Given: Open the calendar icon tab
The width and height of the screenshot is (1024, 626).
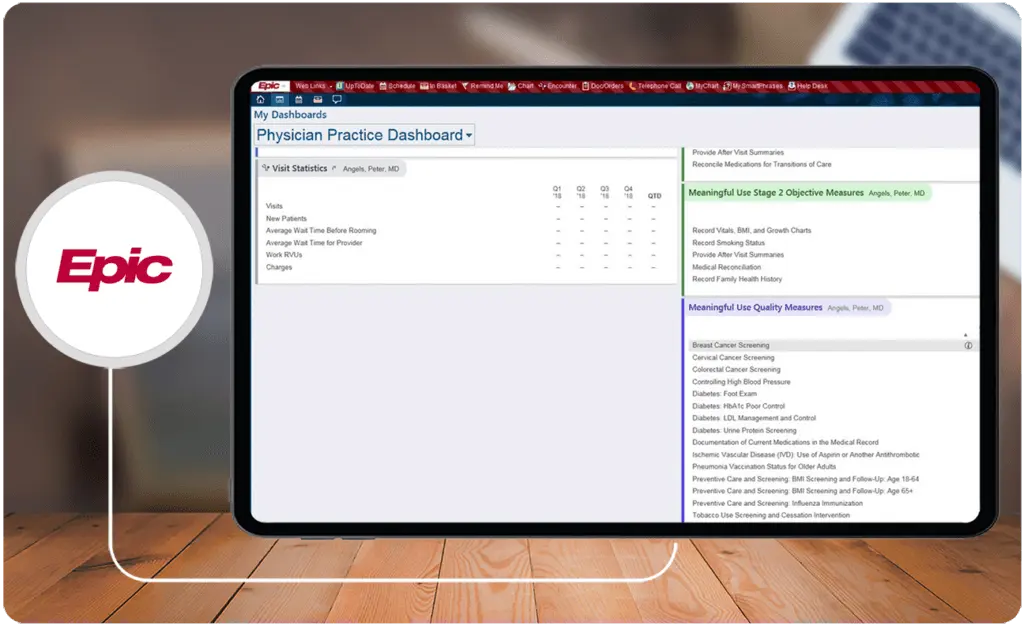Looking at the screenshot, I should click(x=298, y=99).
